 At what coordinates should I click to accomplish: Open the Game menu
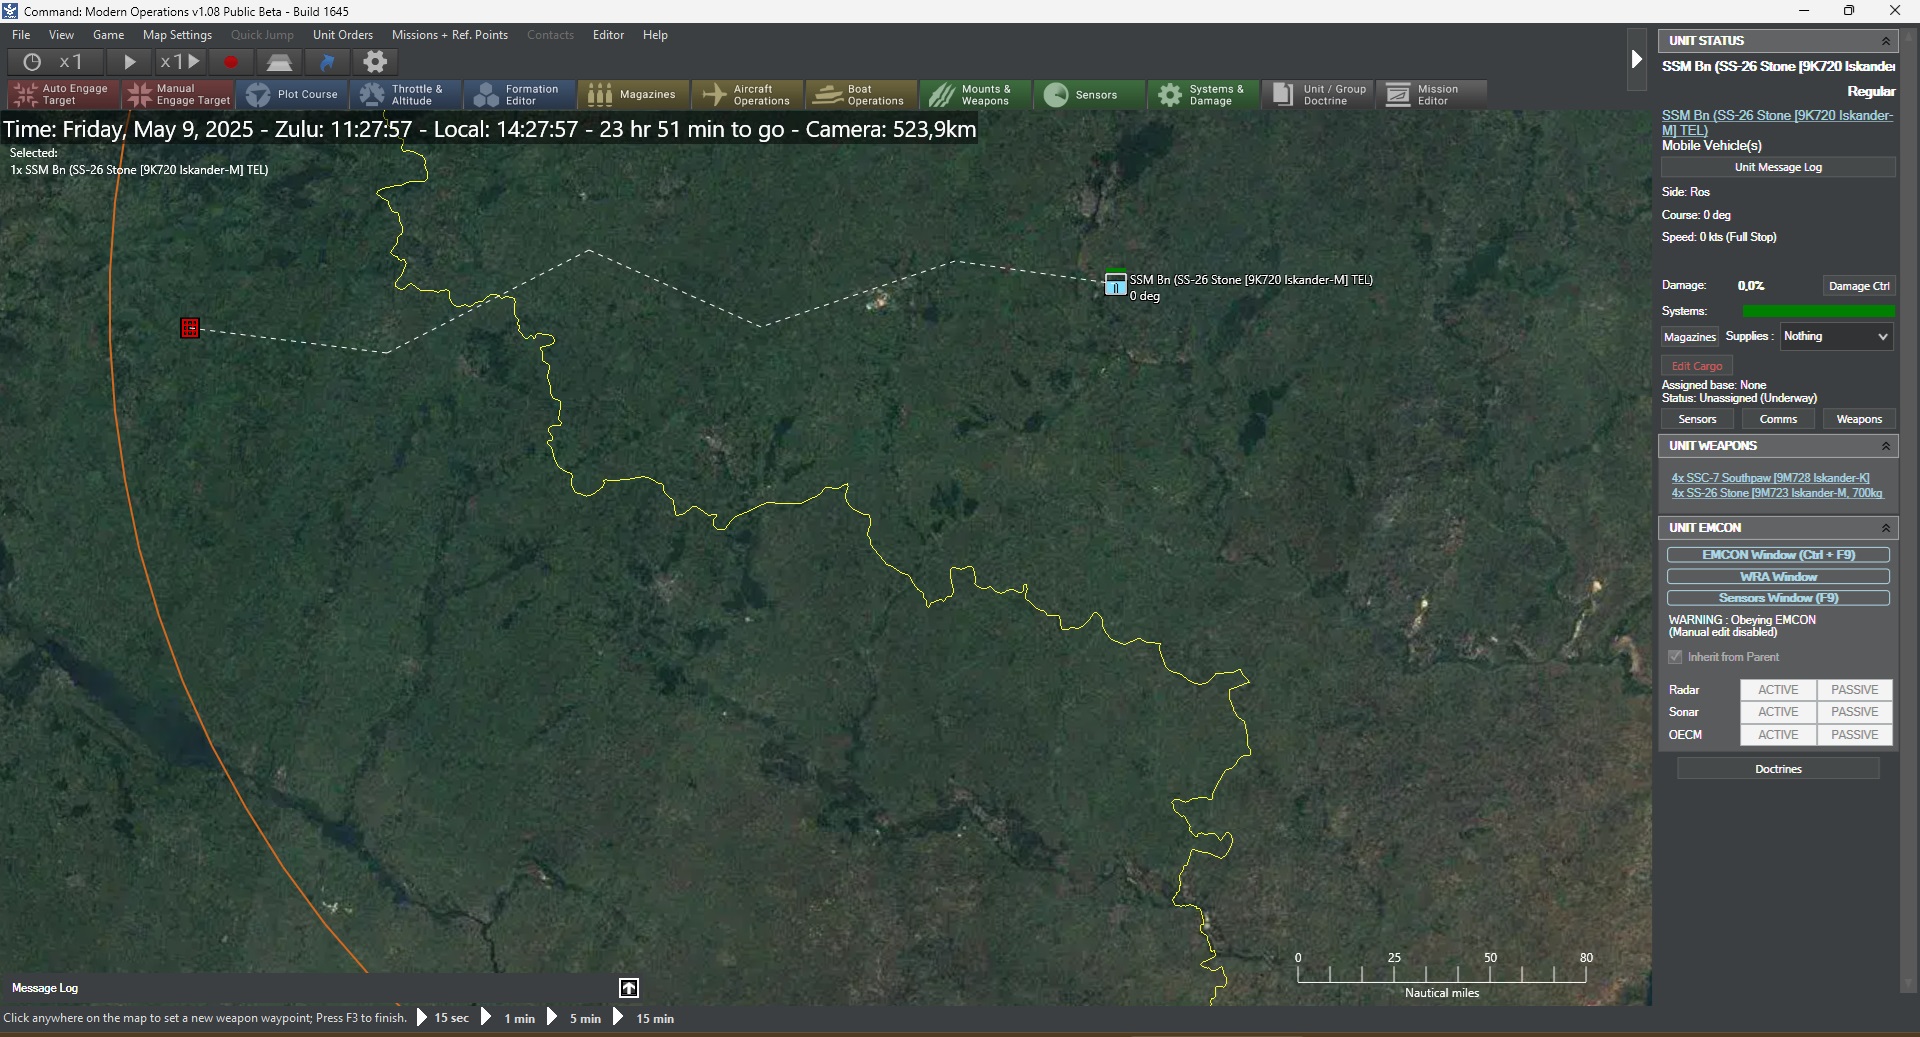pyautogui.click(x=108, y=35)
